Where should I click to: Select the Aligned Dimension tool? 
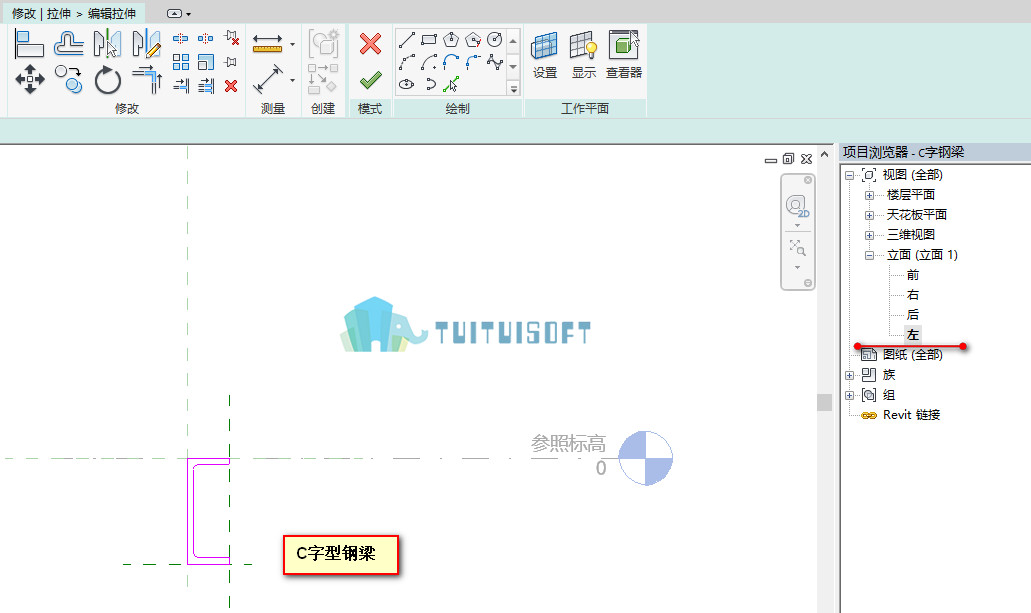coord(268,79)
